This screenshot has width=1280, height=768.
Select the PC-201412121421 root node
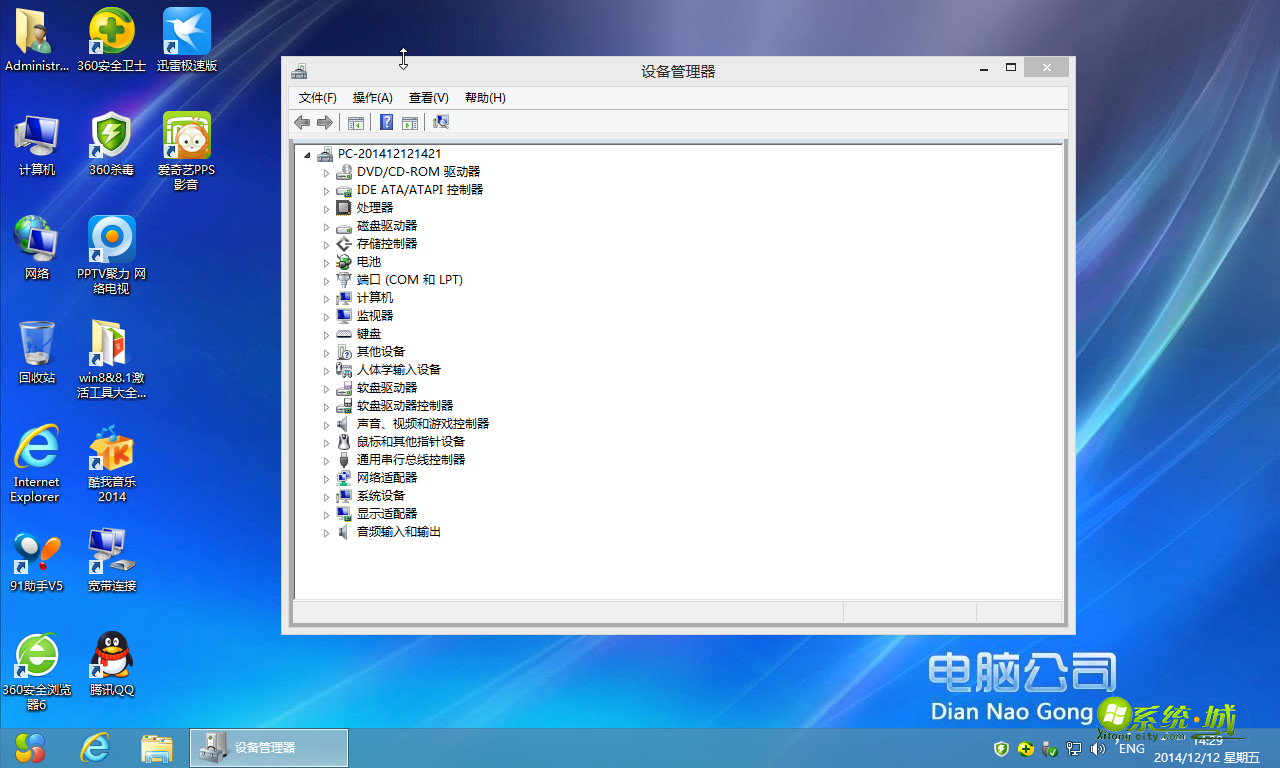(x=391, y=153)
